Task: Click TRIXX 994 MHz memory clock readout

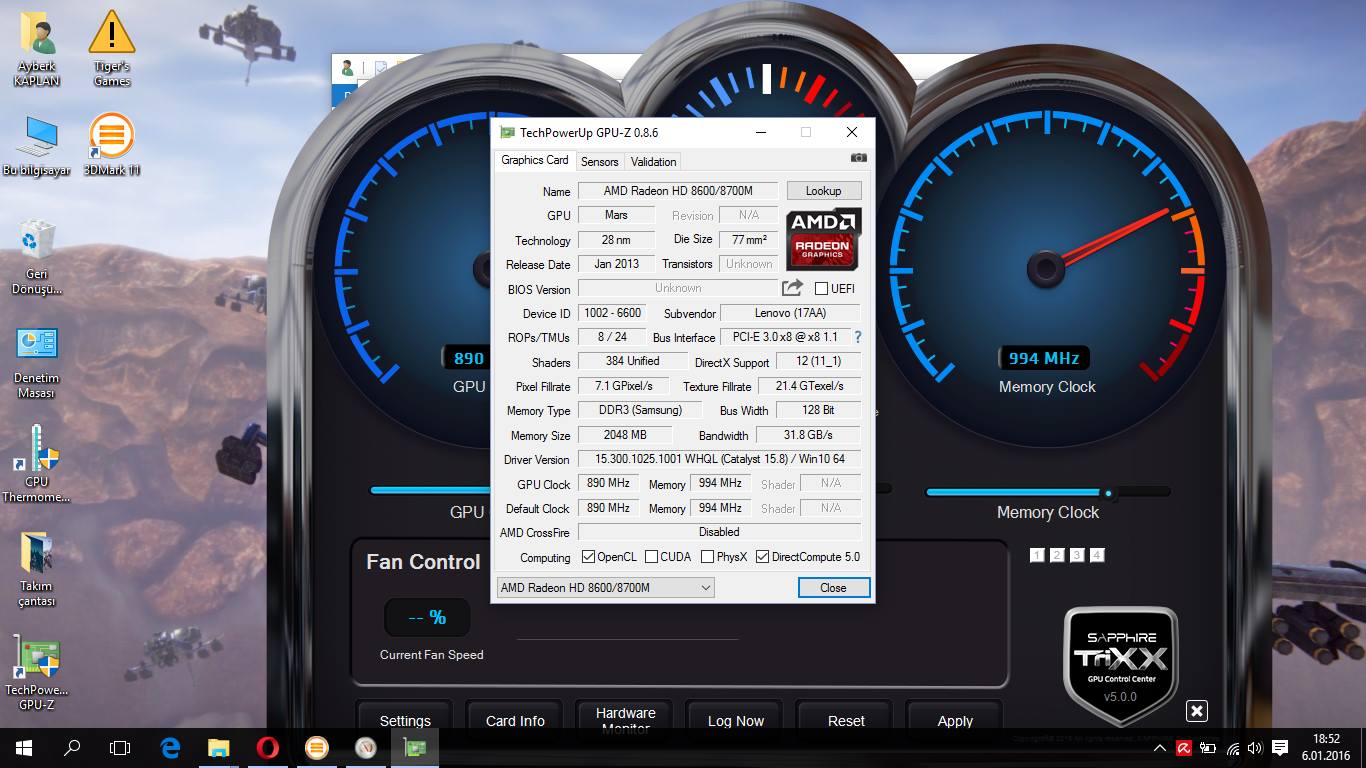Action: click(1044, 358)
